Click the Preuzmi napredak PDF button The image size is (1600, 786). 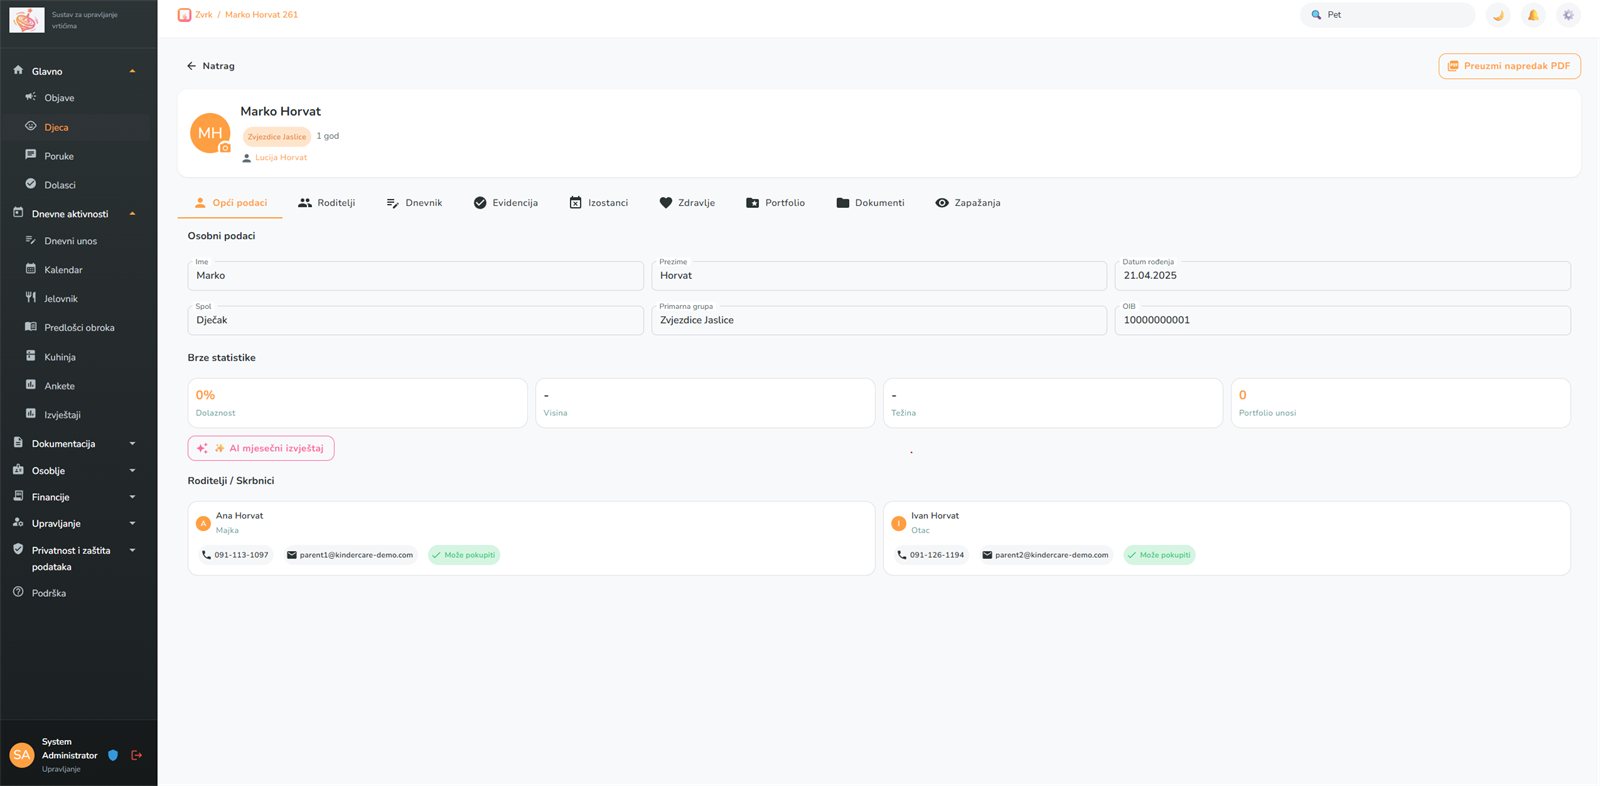coord(1509,66)
